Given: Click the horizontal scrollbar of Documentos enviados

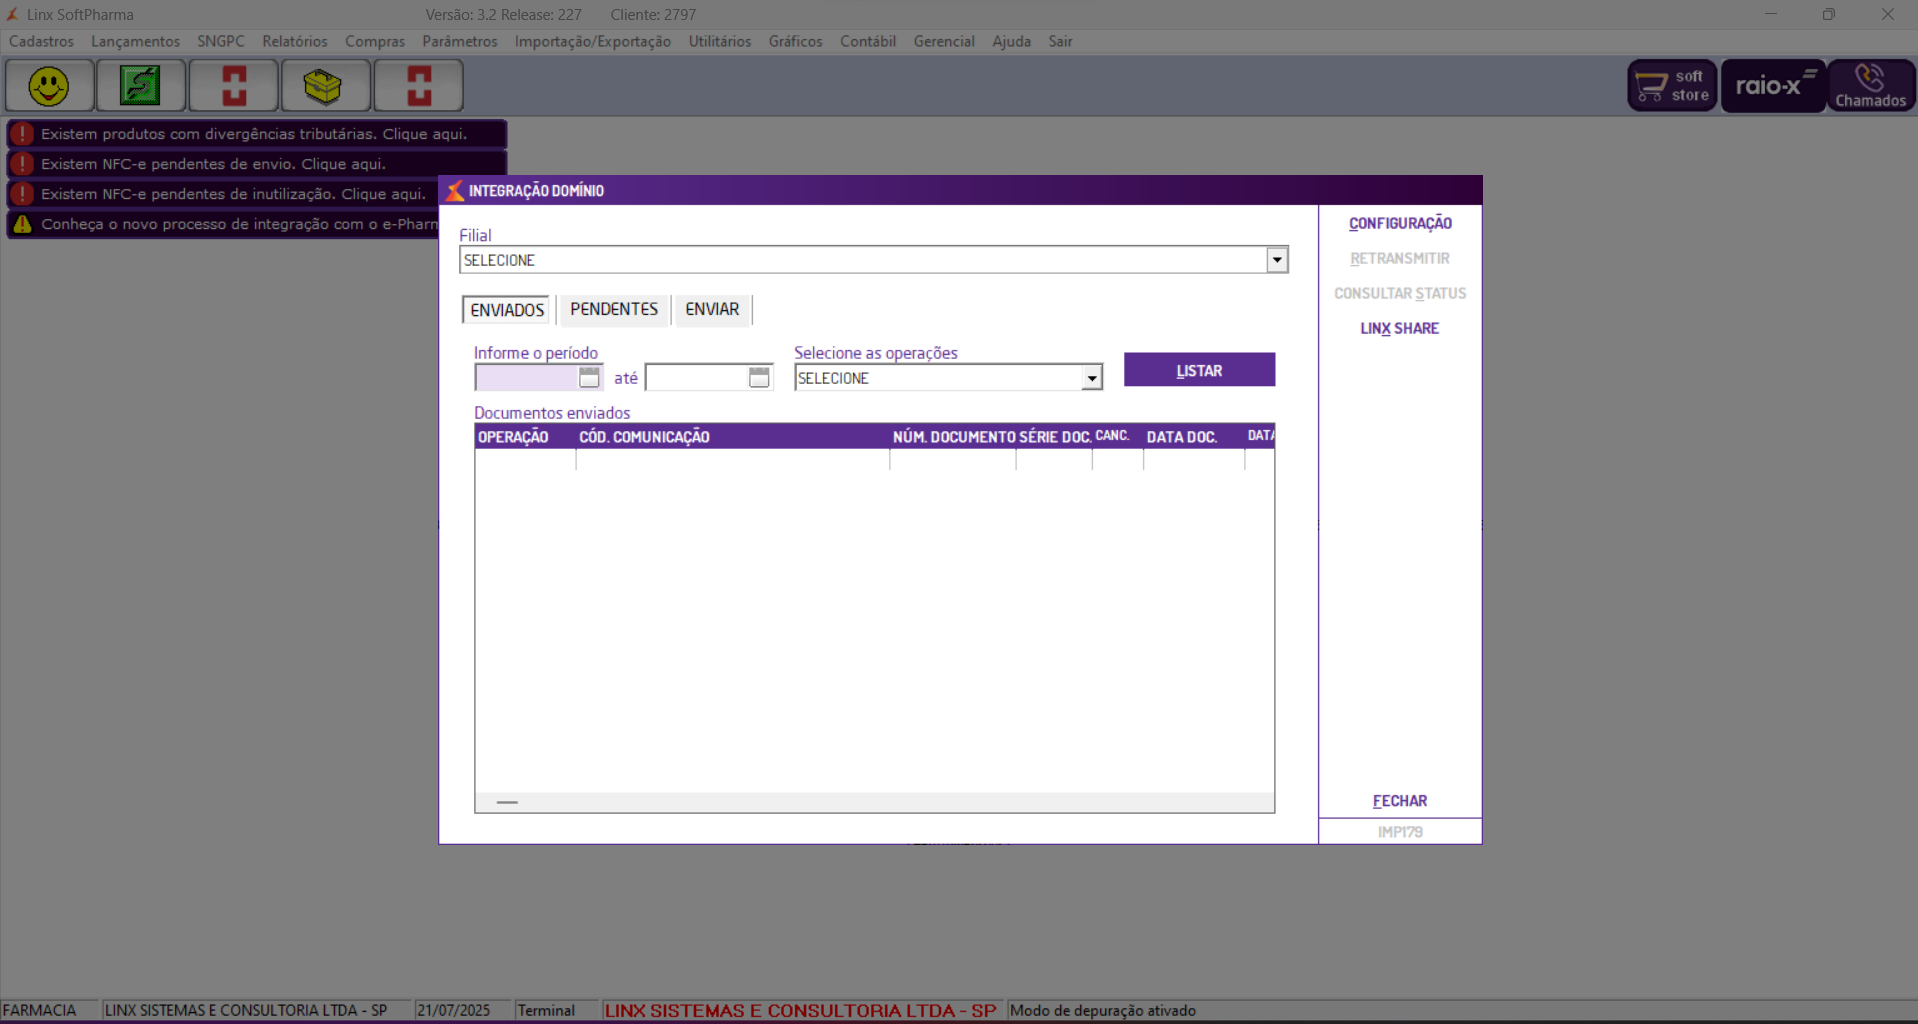Looking at the screenshot, I should [x=874, y=802].
